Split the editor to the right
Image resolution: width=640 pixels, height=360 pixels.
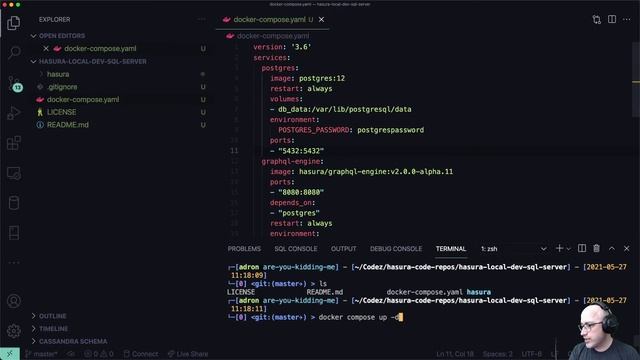tap(611, 19)
